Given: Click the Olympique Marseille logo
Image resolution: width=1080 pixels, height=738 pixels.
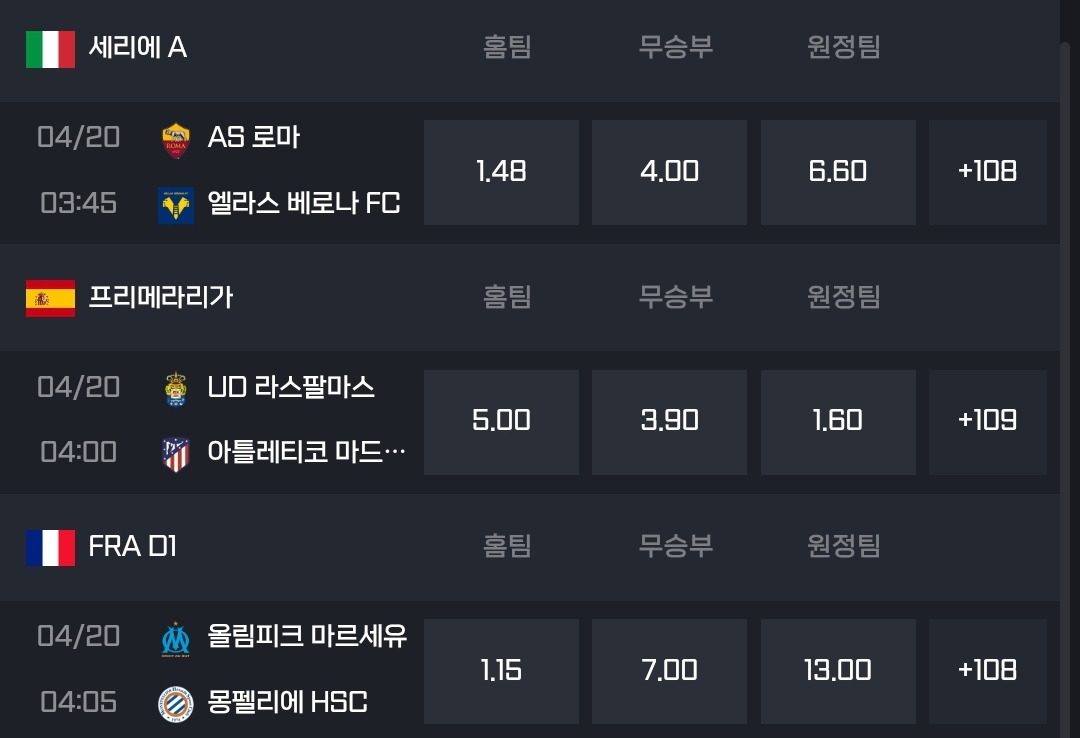Looking at the screenshot, I should (x=176, y=639).
